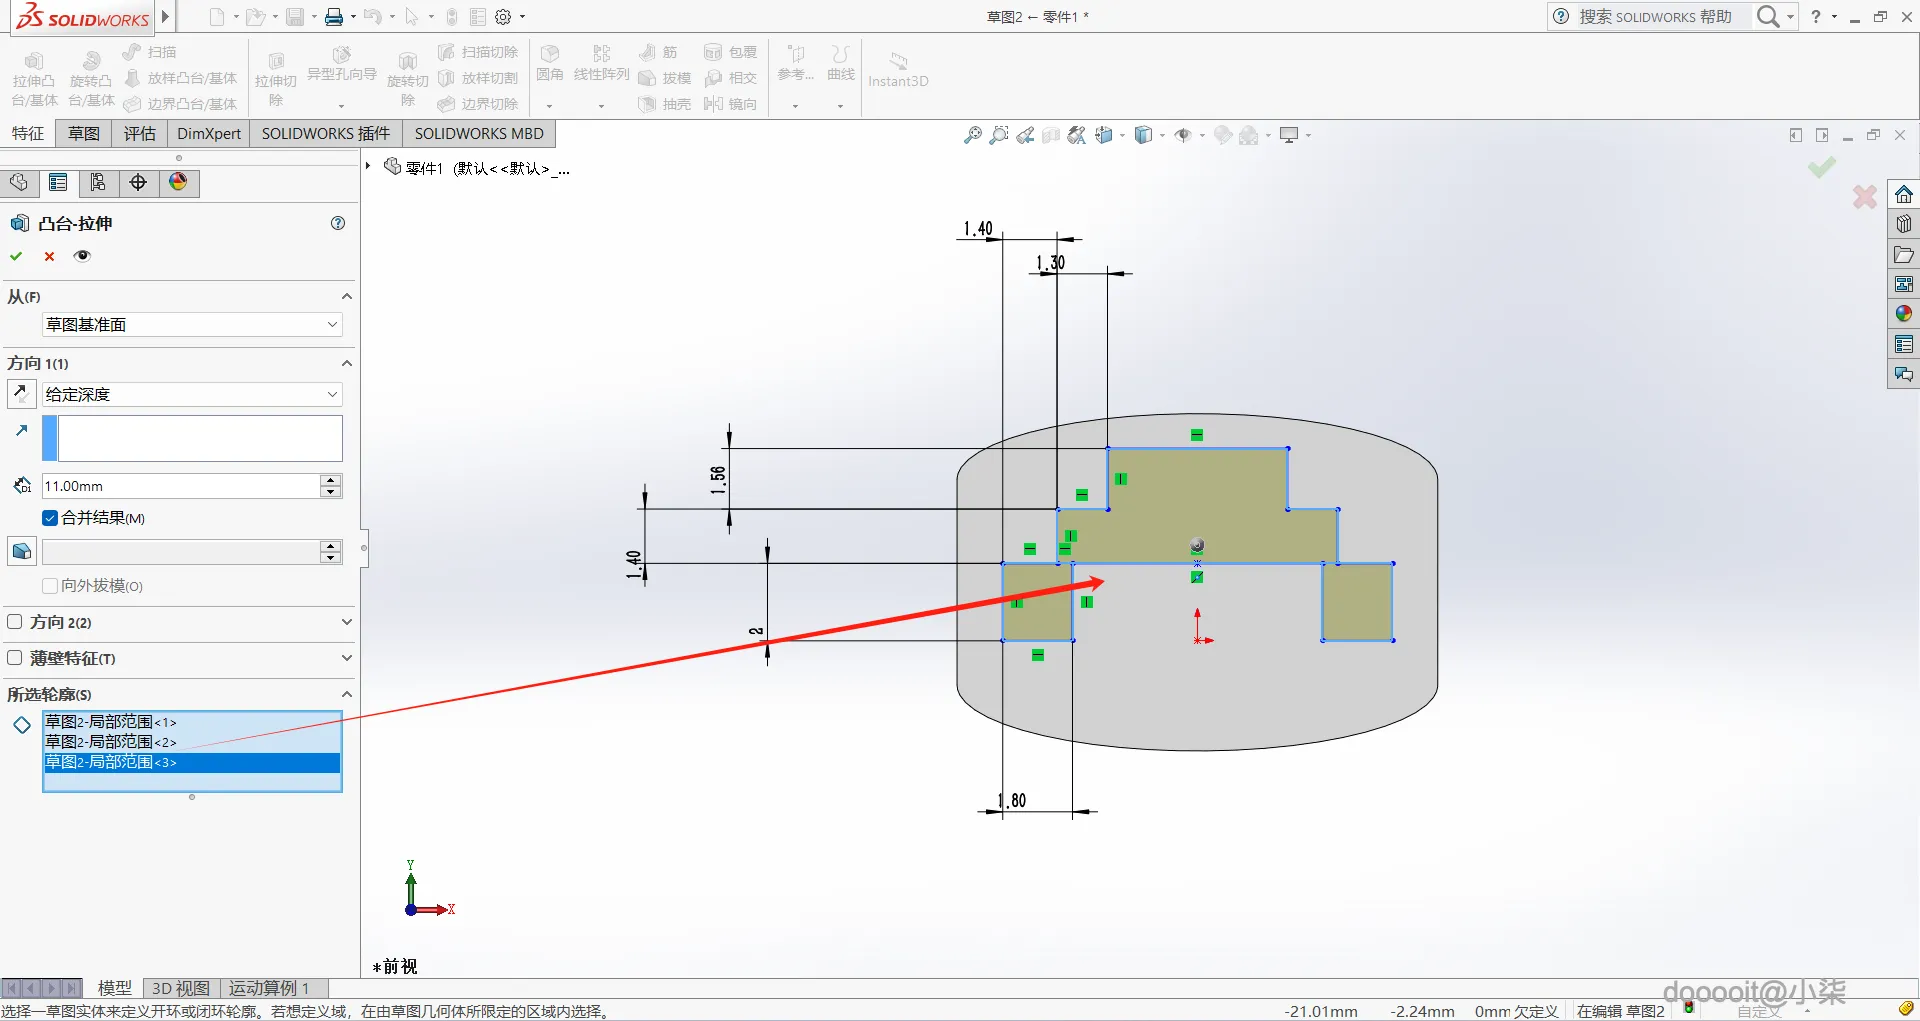Switch to the 模型 bottom tab
This screenshot has width=1920, height=1021.
(115, 988)
